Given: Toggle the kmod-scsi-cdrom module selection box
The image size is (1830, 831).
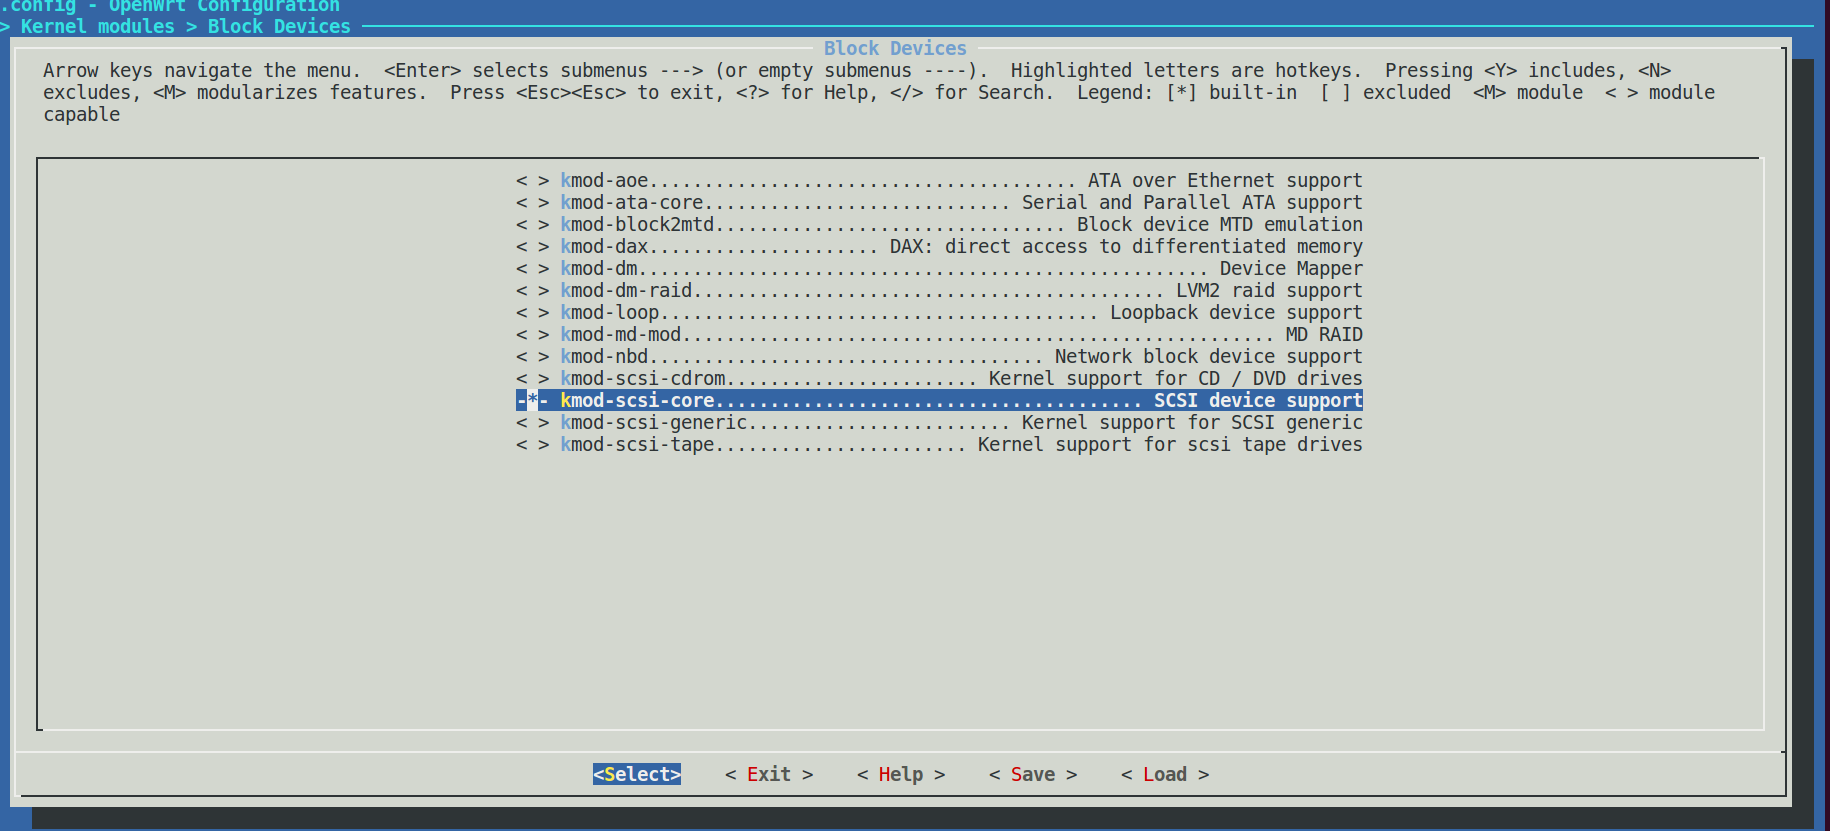Looking at the screenshot, I should pyautogui.click(x=533, y=379).
